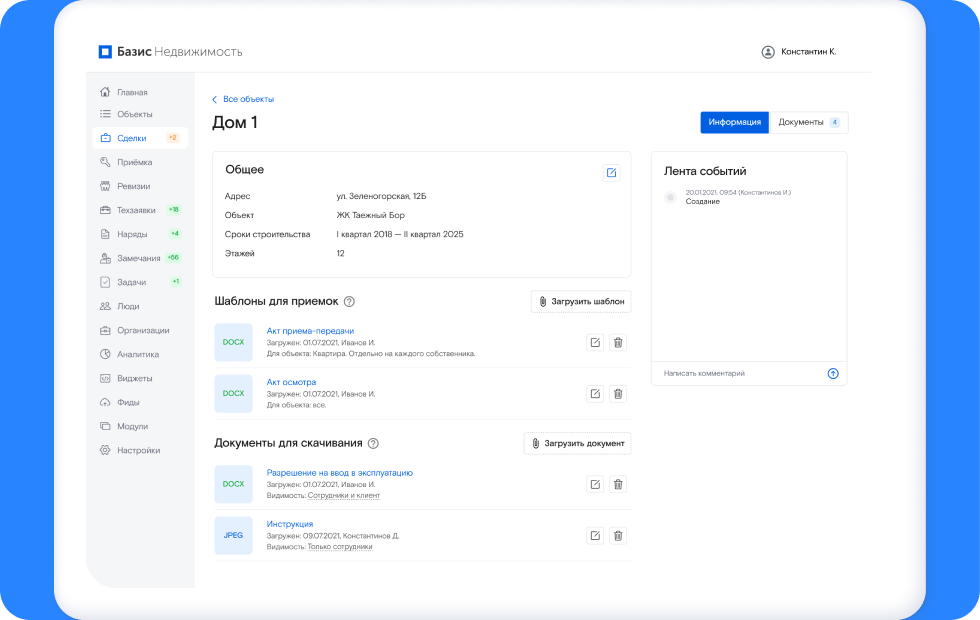Screen dimensions: 980x620
Task: Click the DOCX thumbnail of Акт осмотра
Action: pyautogui.click(x=233, y=394)
